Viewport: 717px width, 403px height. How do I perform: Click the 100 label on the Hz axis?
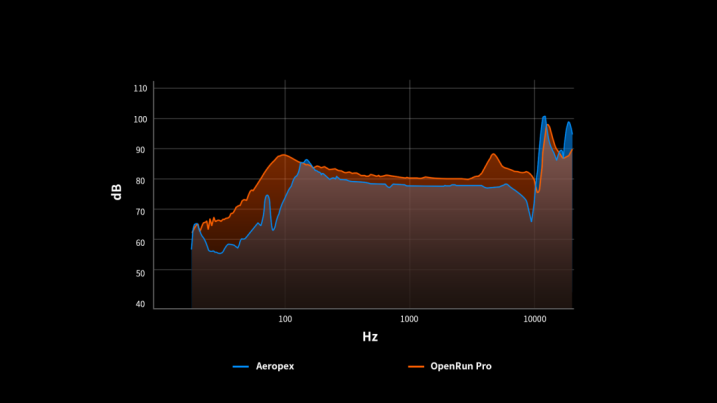point(285,319)
